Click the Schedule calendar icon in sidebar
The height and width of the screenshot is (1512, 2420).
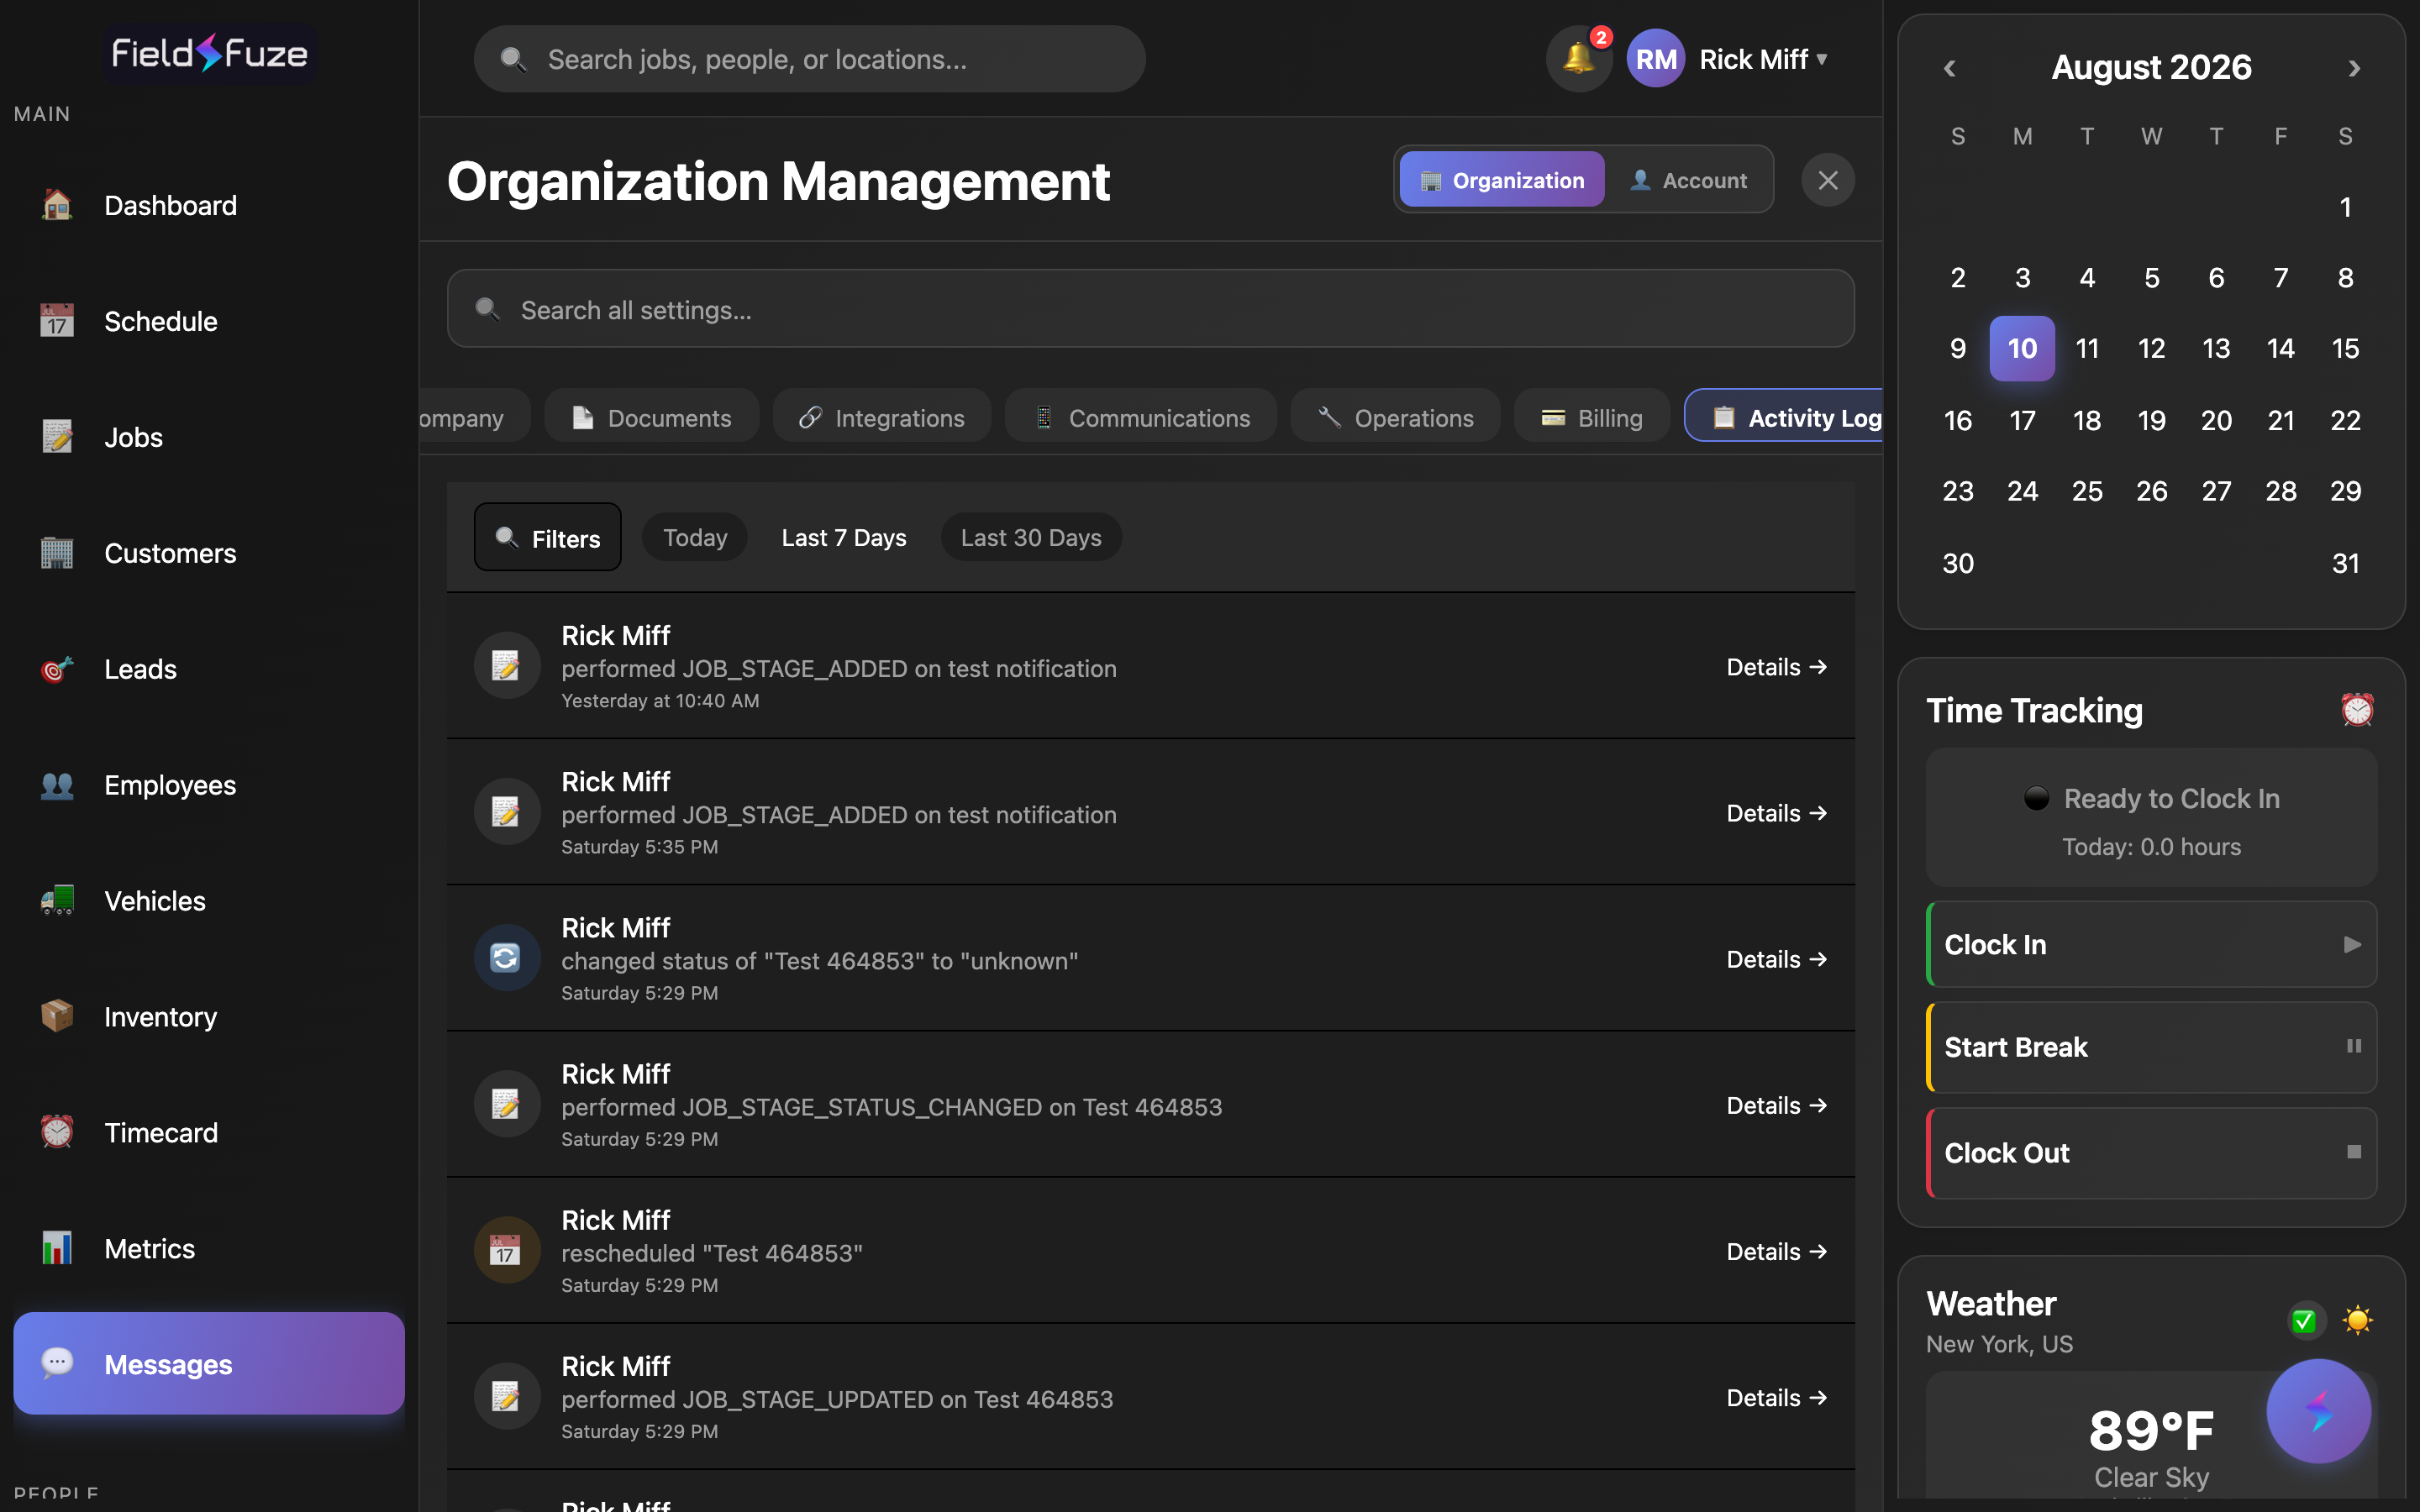click(x=57, y=321)
